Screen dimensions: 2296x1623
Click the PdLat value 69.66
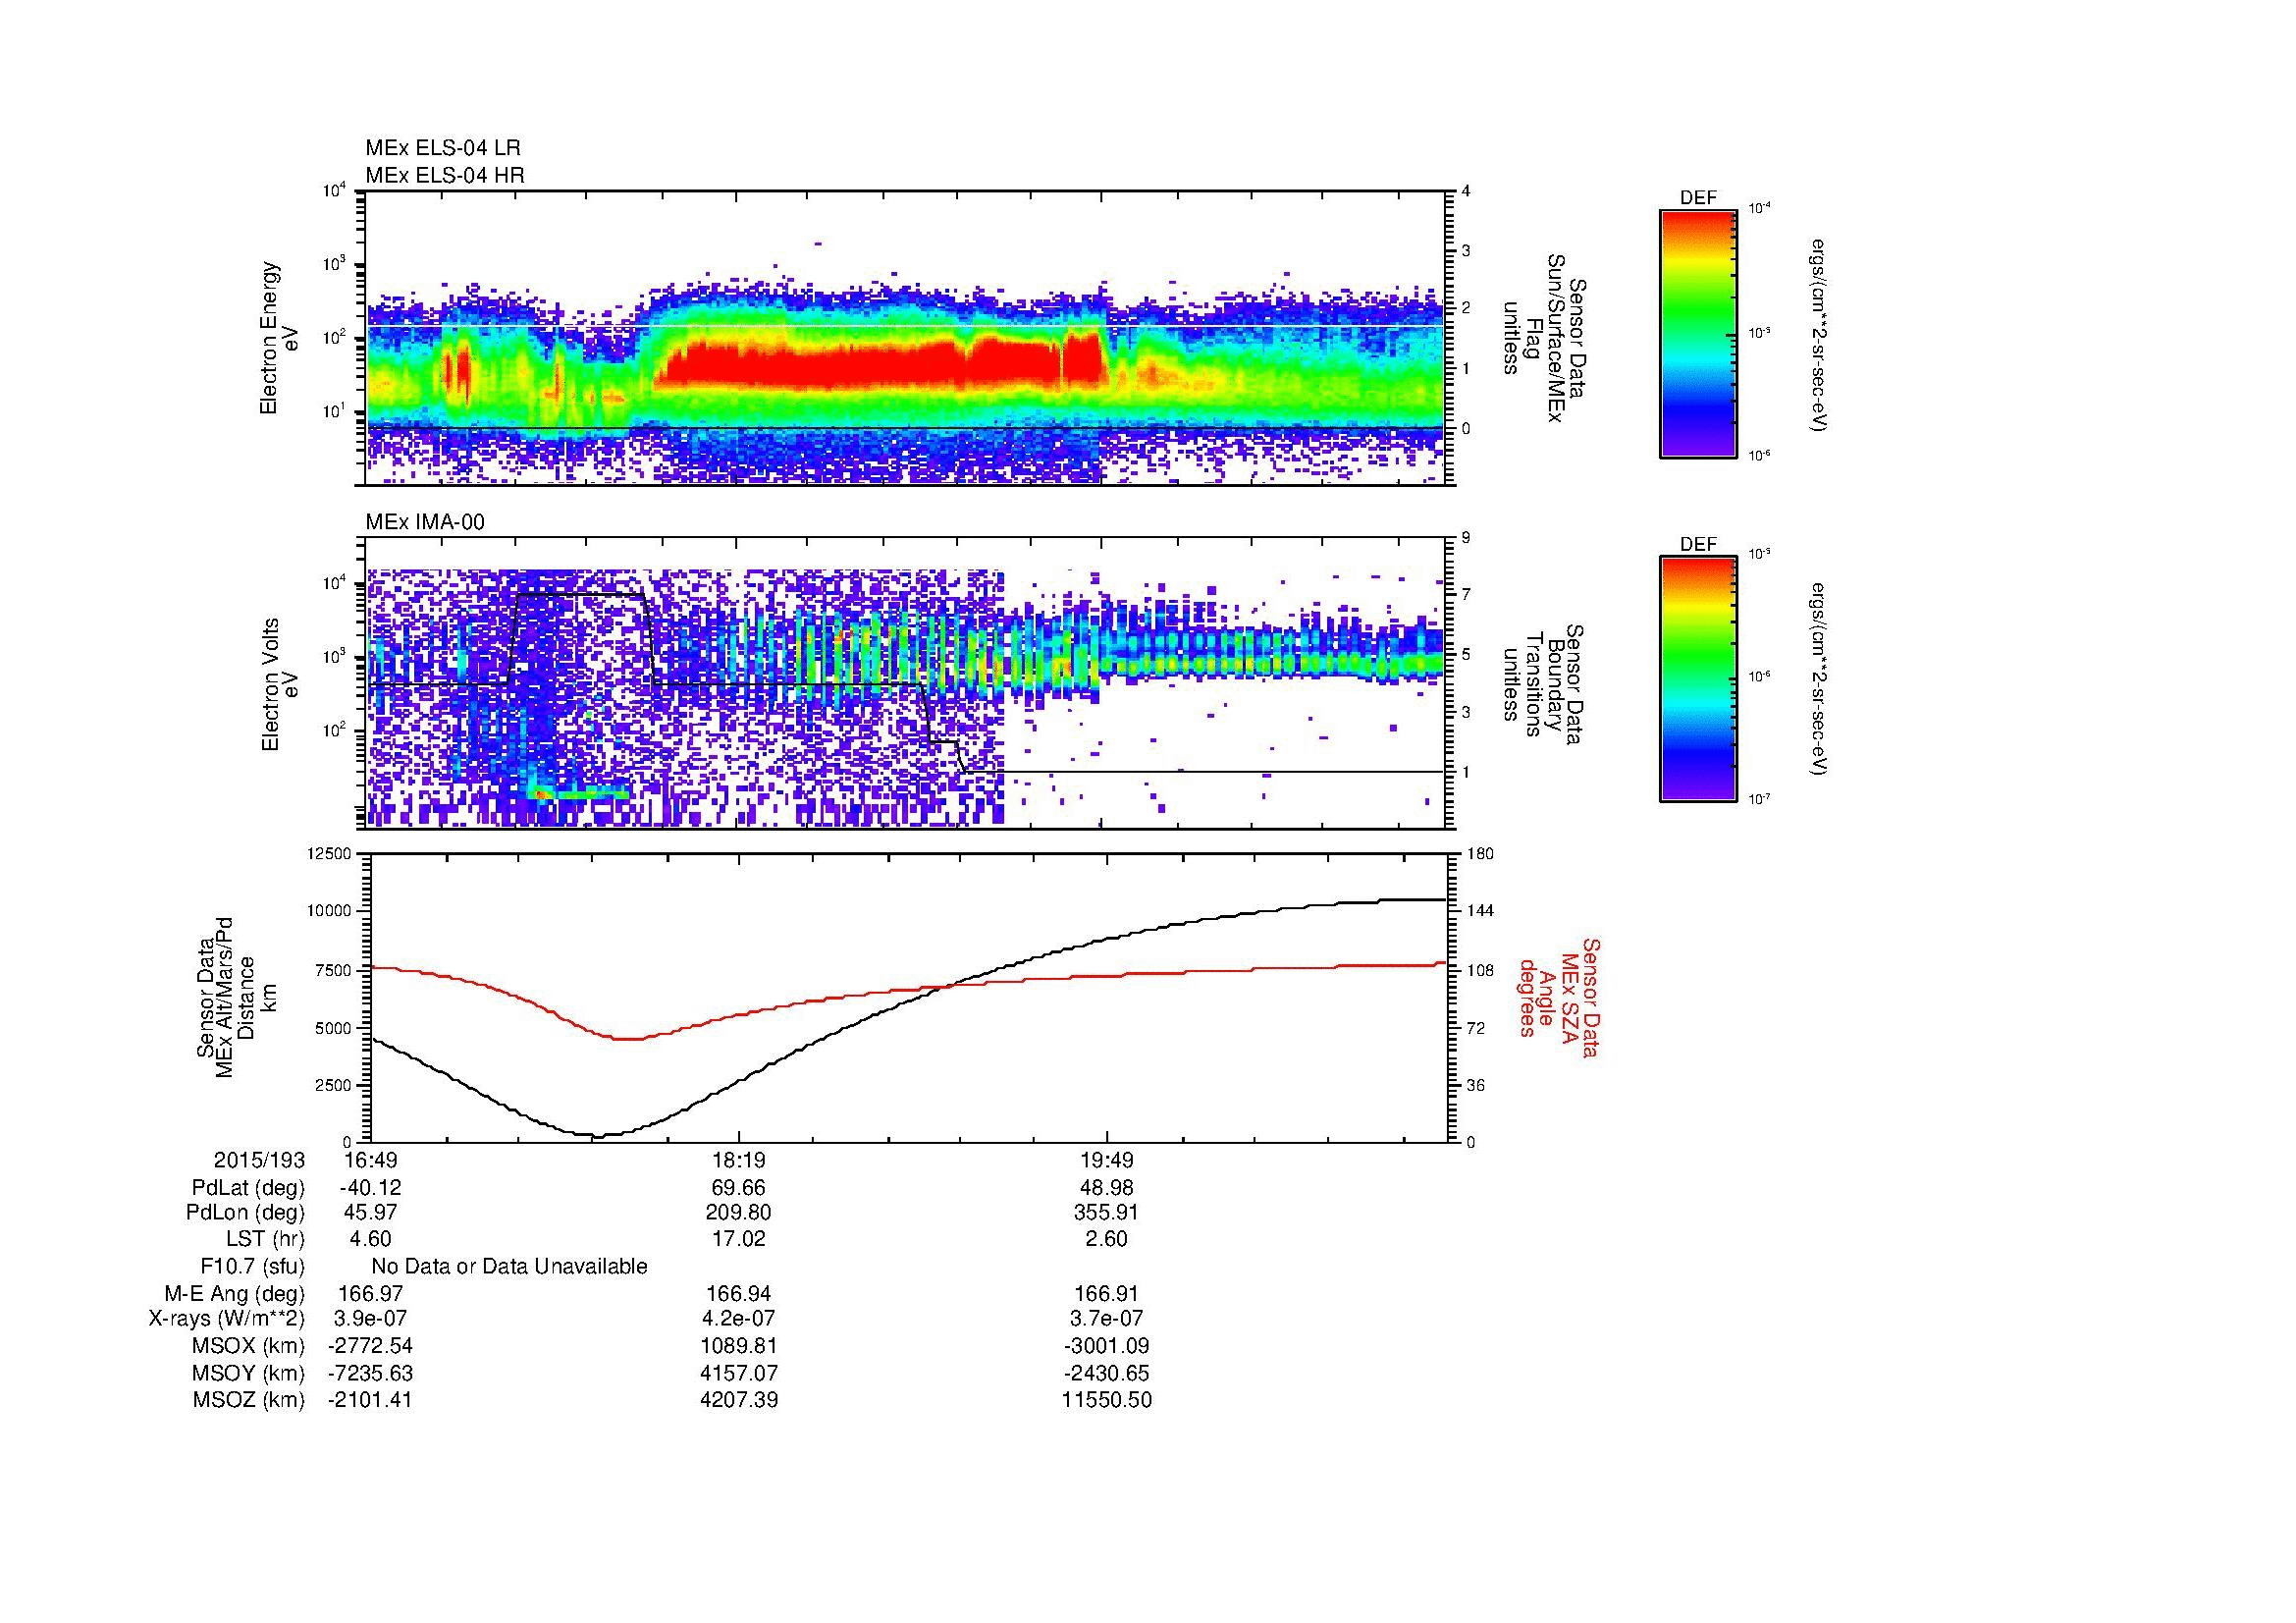[738, 1188]
